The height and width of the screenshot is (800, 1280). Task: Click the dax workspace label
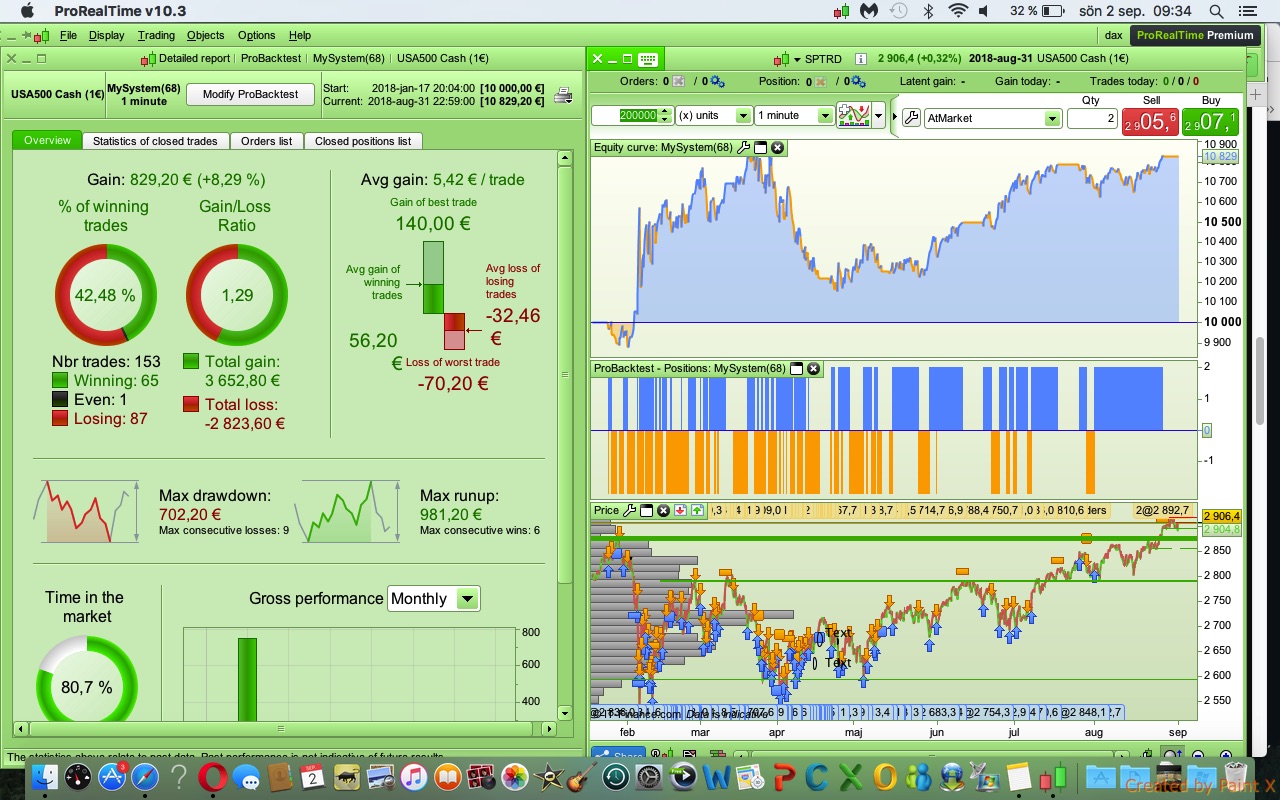pyautogui.click(x=1113, y=35)
